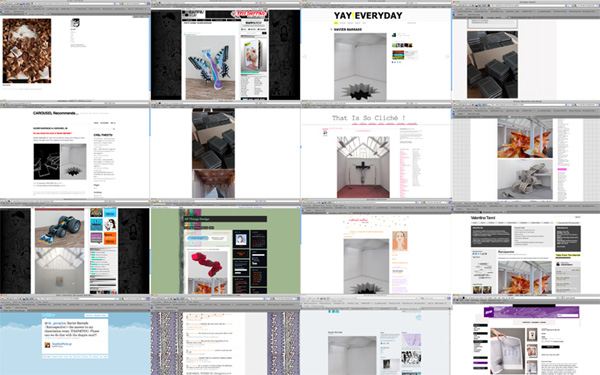The image size is (600, 375).
Task: Click the purple banner header
Action: (531, 312)
